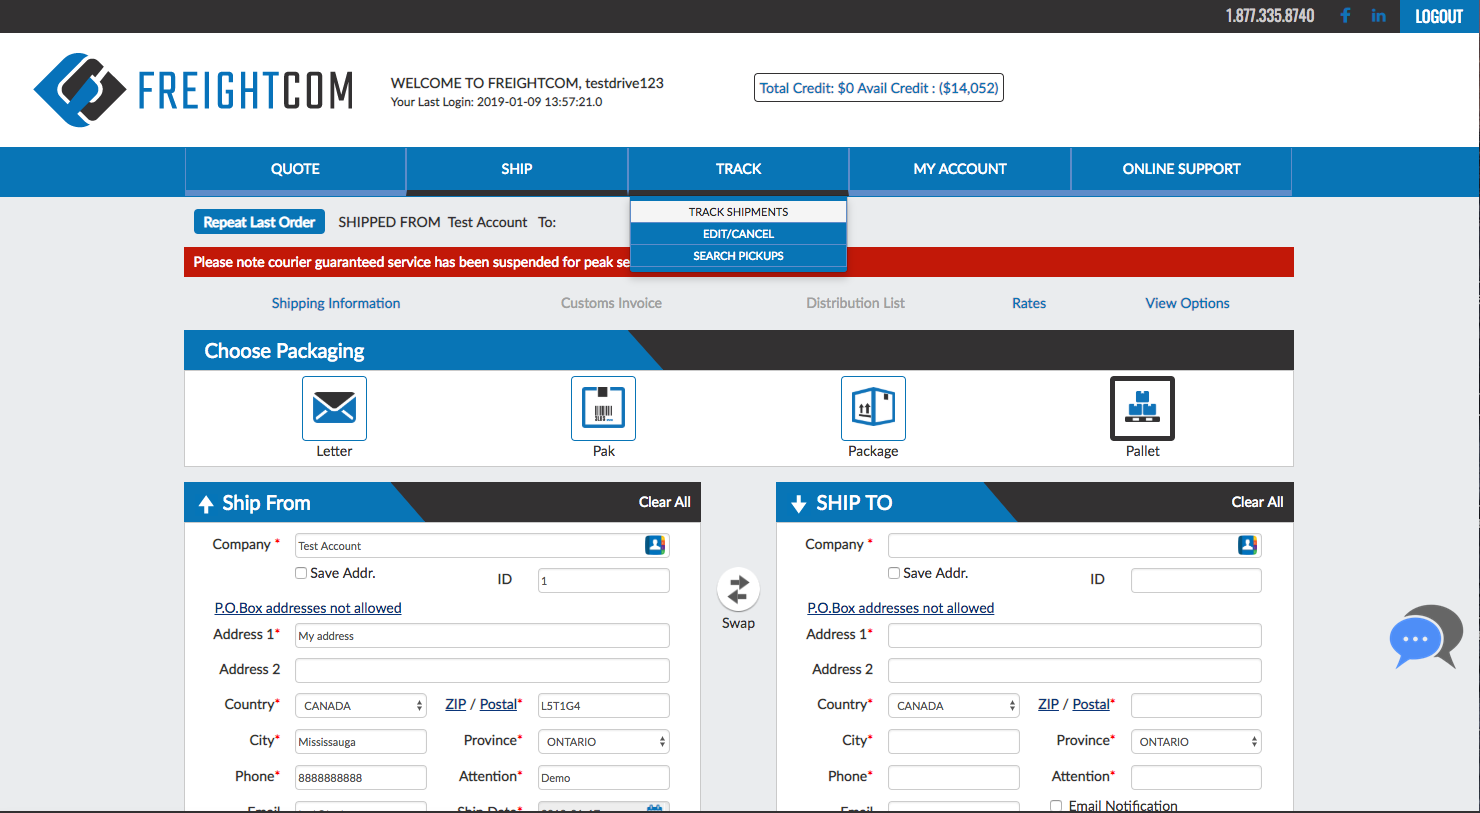
Task: Click the Repeat Last Order button
Action: tap(259, 222)
